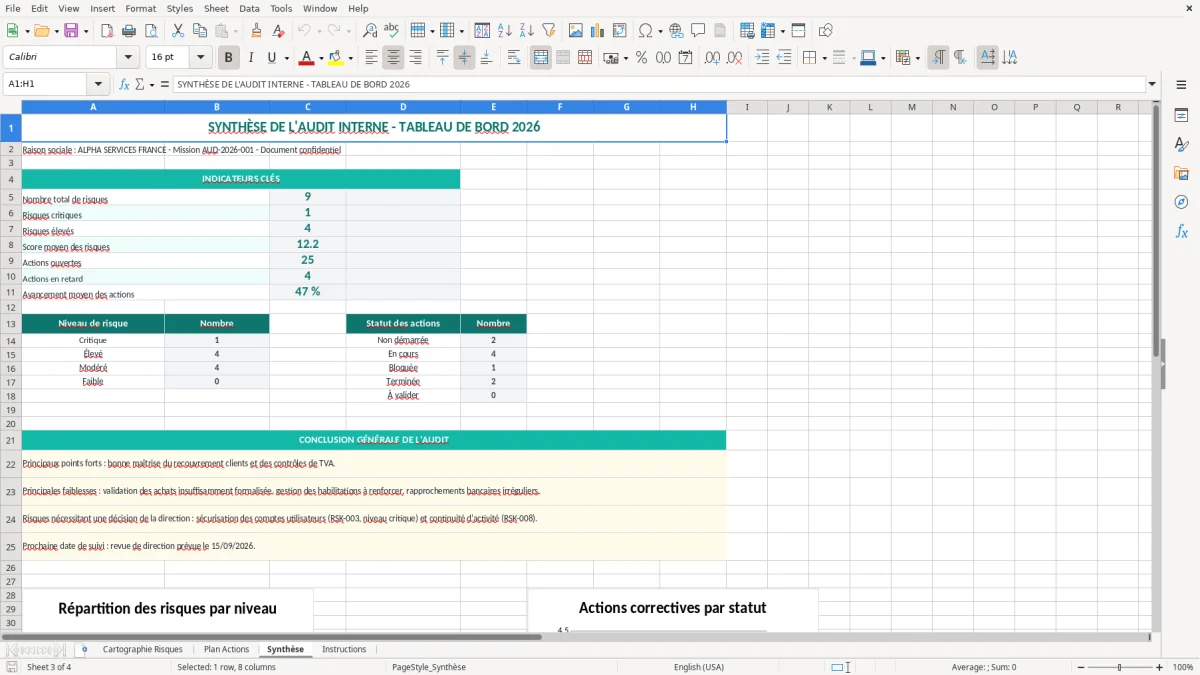
Task: Select row header 13
Action: pyautogui.click(x=11, y=324)
